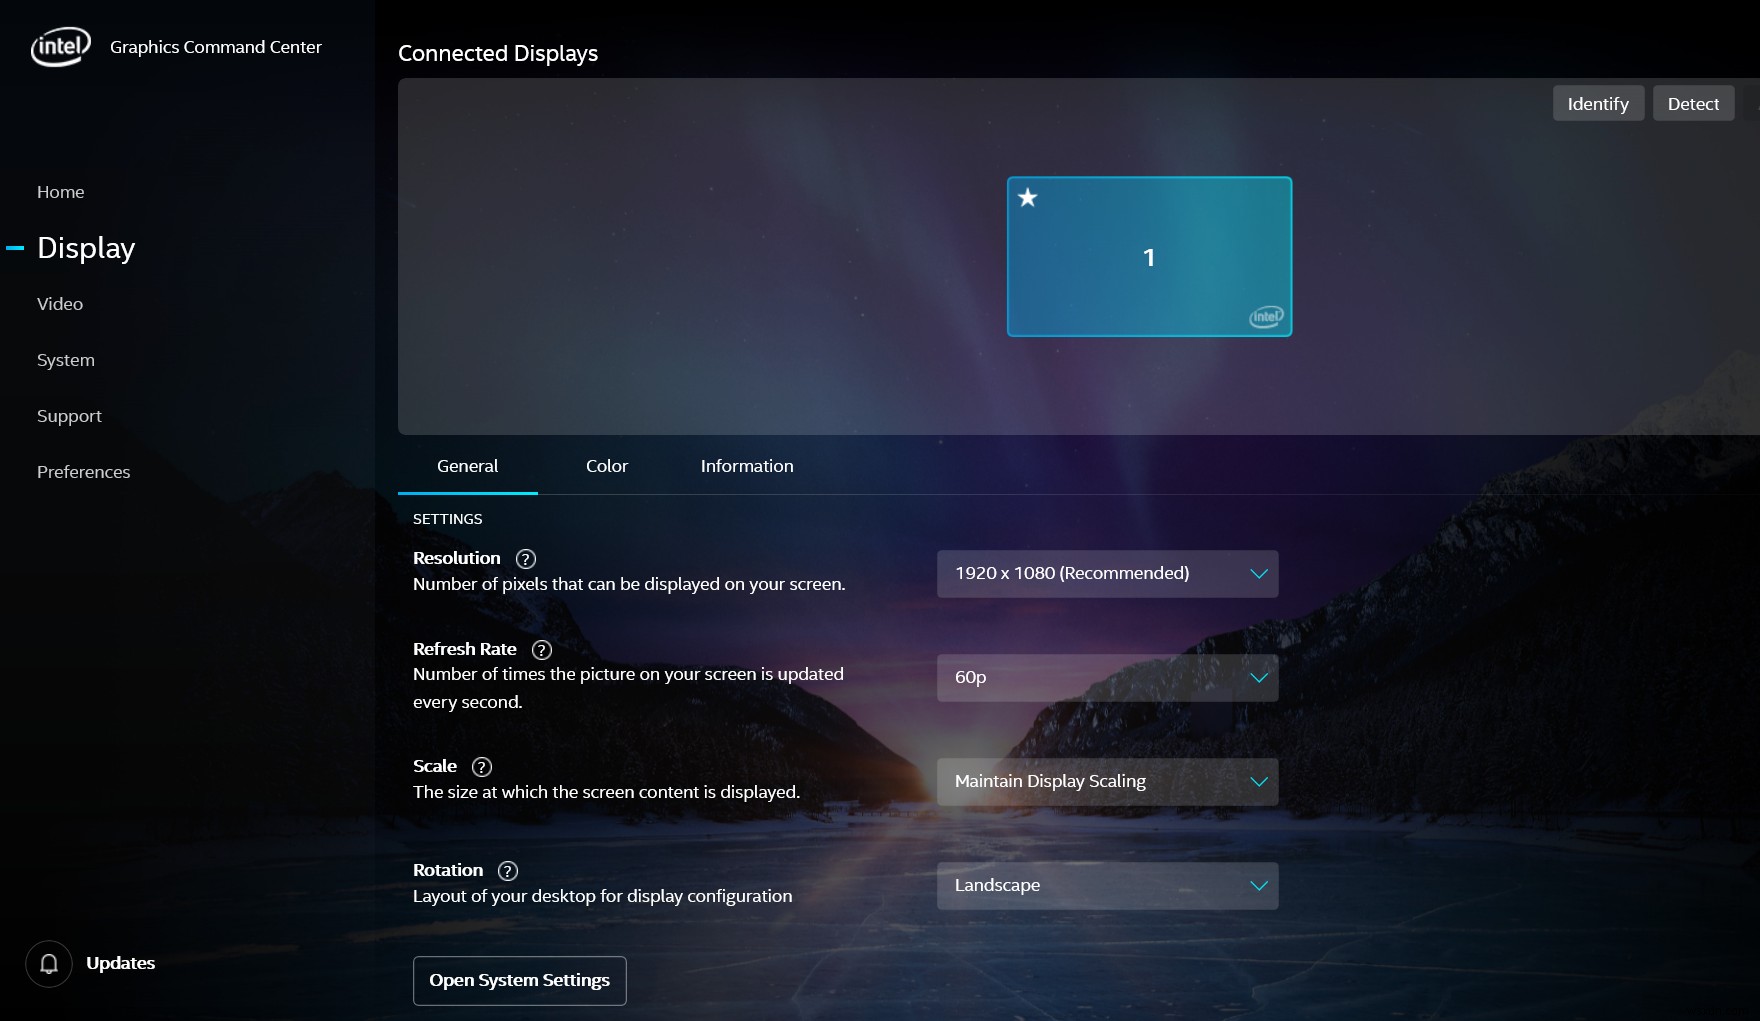The height and width of the screenshot is (1021, 1760).
Task: Click the Connected Displays heading
Action: tap(498, 54)
